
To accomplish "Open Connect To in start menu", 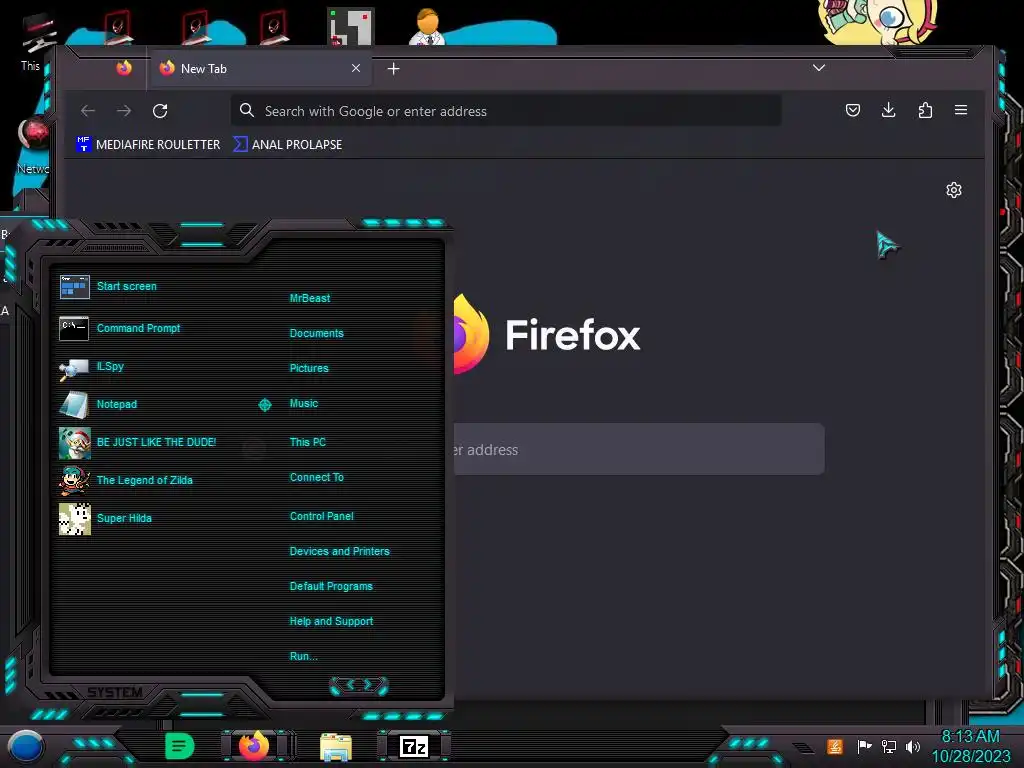I will (316, 477).
